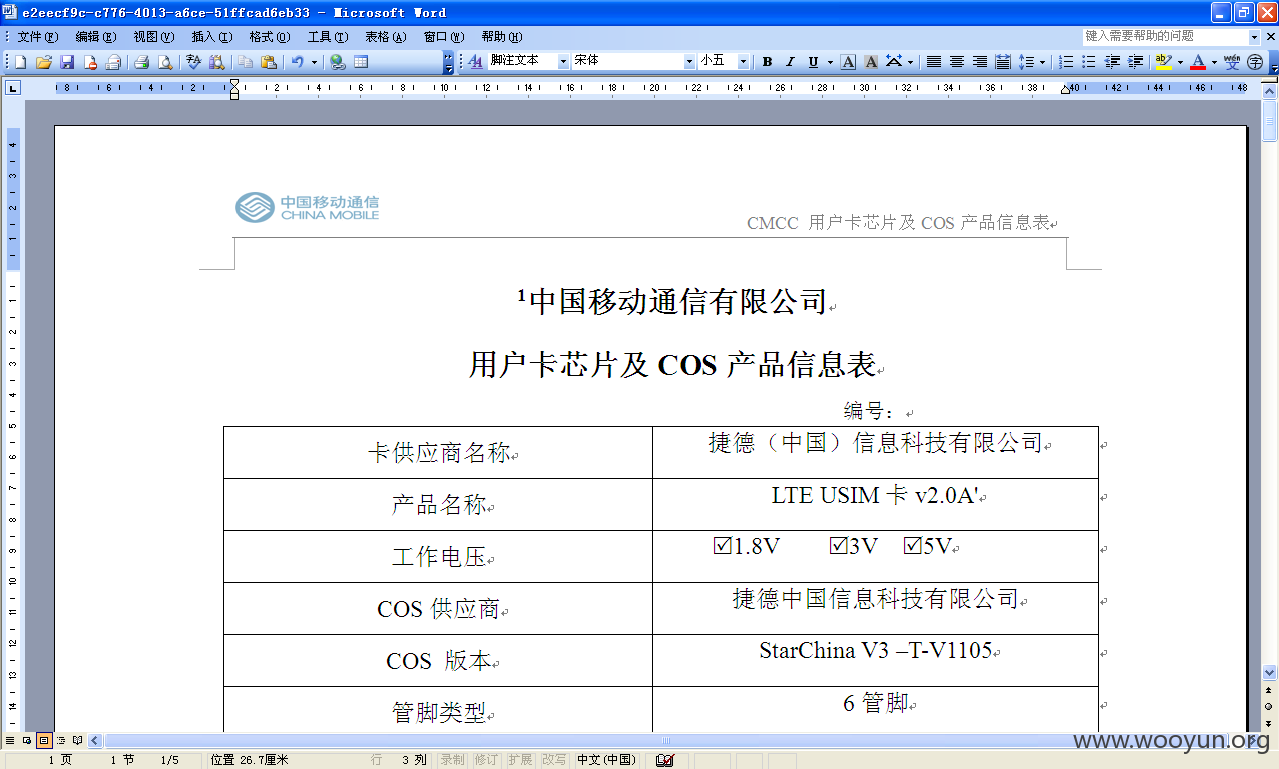The image size is (1279, 769).
Task: Apply yellow highlight color
Action: pos(1163,62)
